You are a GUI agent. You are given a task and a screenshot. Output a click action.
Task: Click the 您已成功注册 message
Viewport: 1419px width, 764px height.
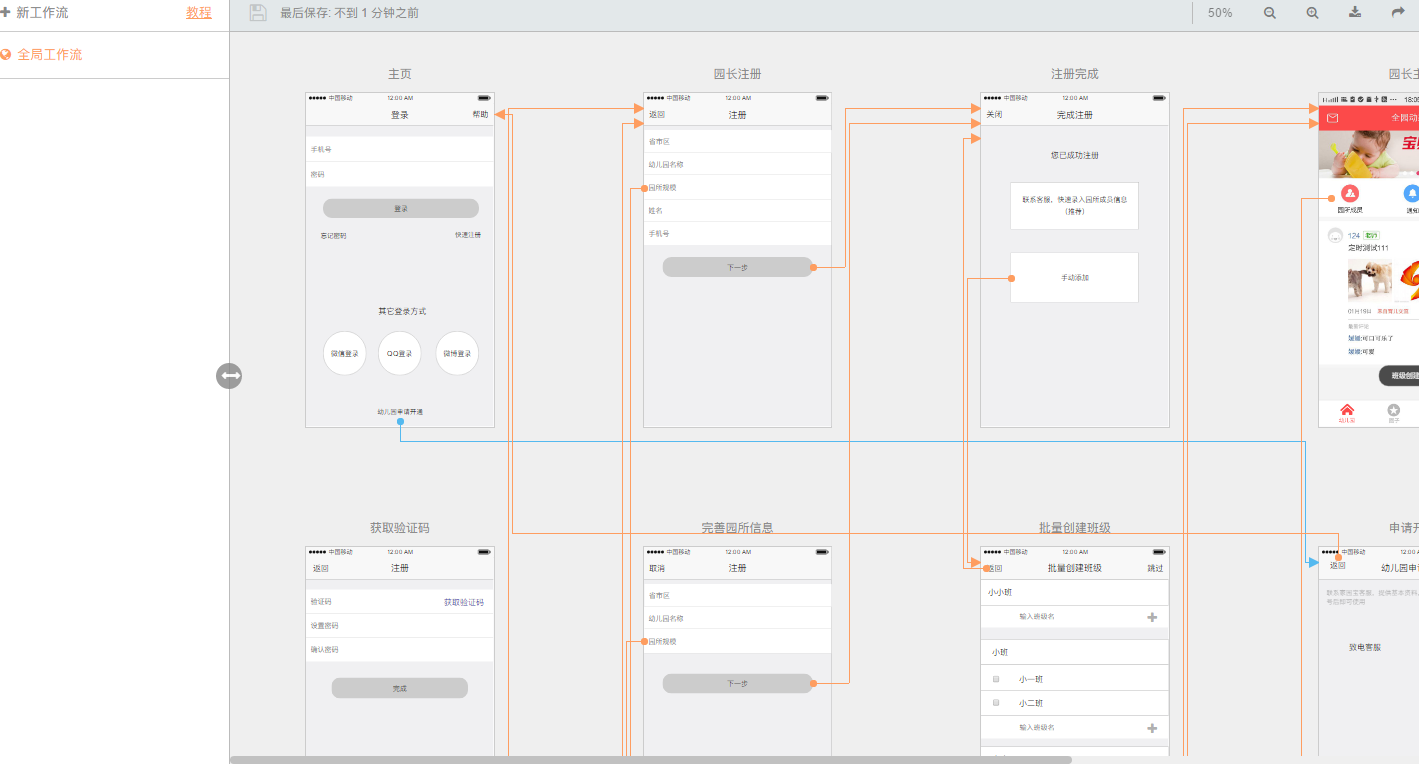1074,155
